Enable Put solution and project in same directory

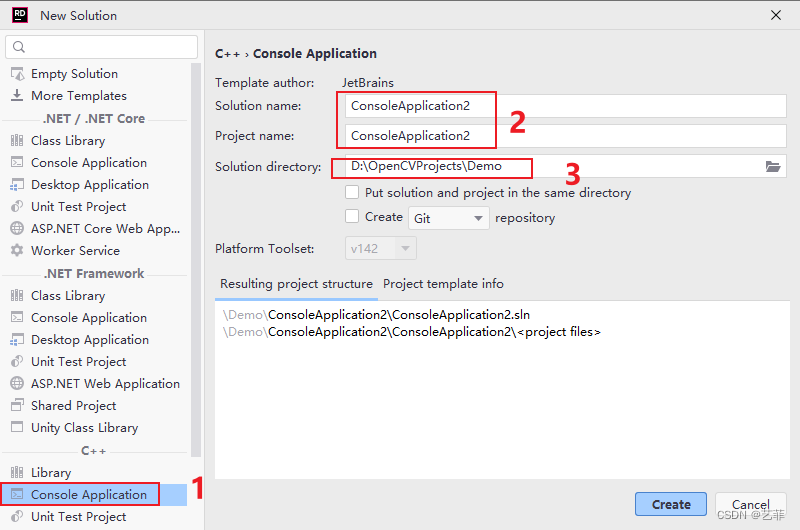(352, 192)
